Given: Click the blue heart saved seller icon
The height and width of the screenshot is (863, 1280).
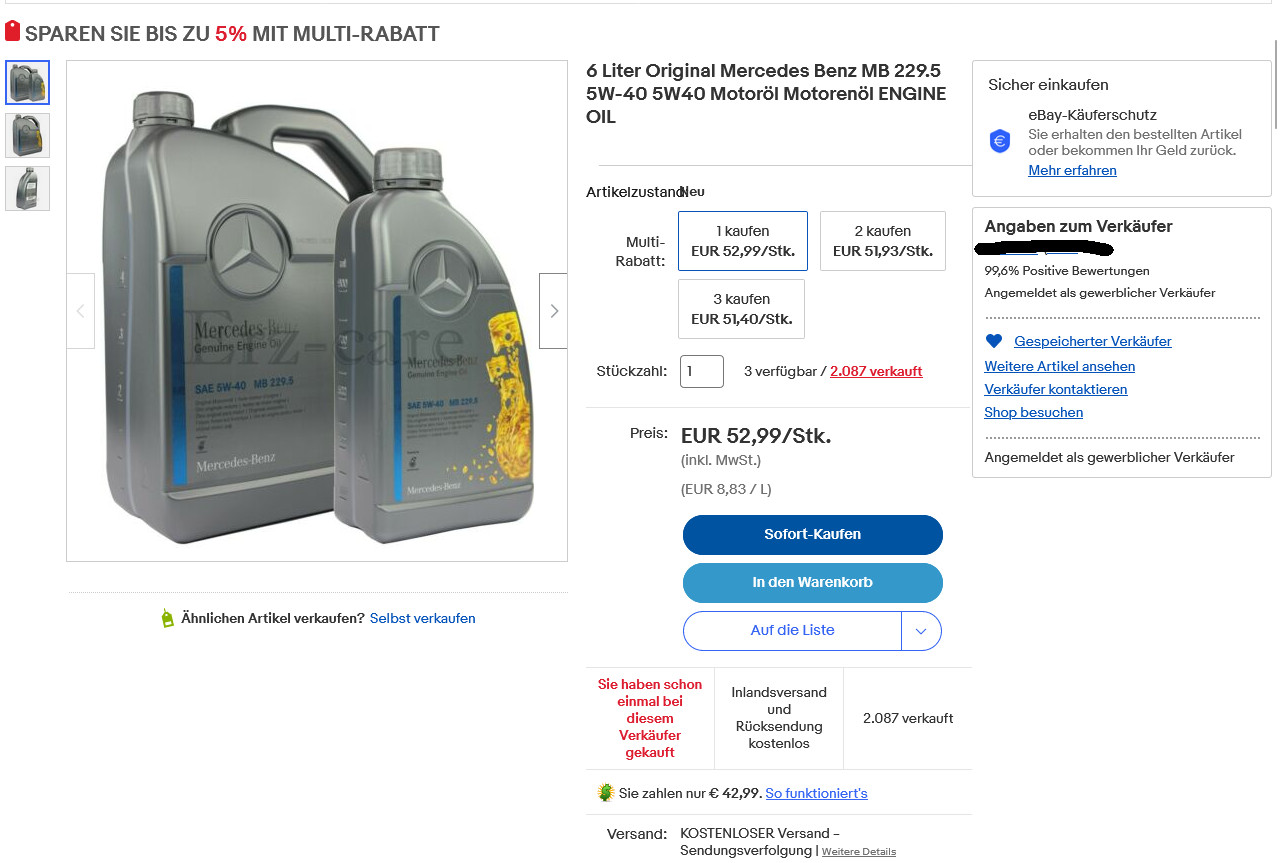Looking at the screenshot, I should coord(993,341).
